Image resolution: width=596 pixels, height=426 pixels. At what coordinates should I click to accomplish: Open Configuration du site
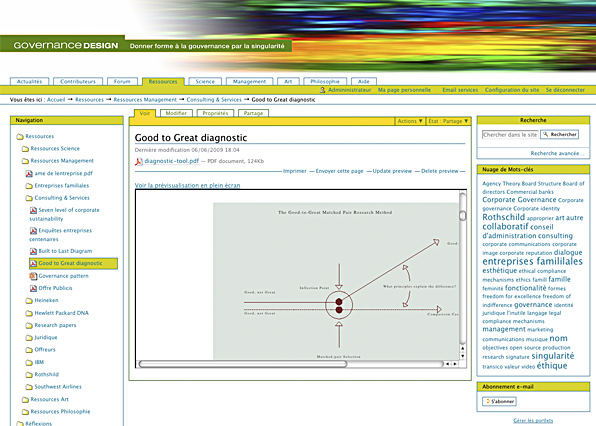[512, 90]
